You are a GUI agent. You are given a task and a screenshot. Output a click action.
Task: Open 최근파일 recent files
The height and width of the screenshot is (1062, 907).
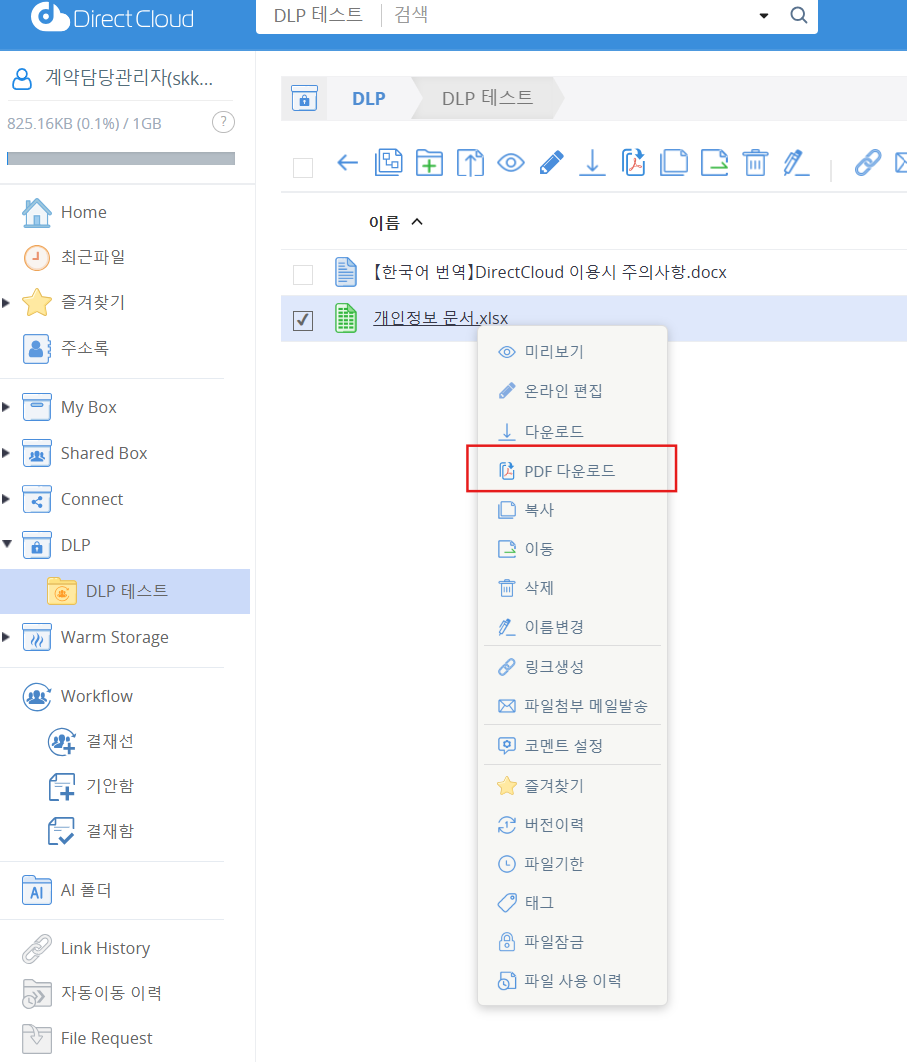coord(93,257)
